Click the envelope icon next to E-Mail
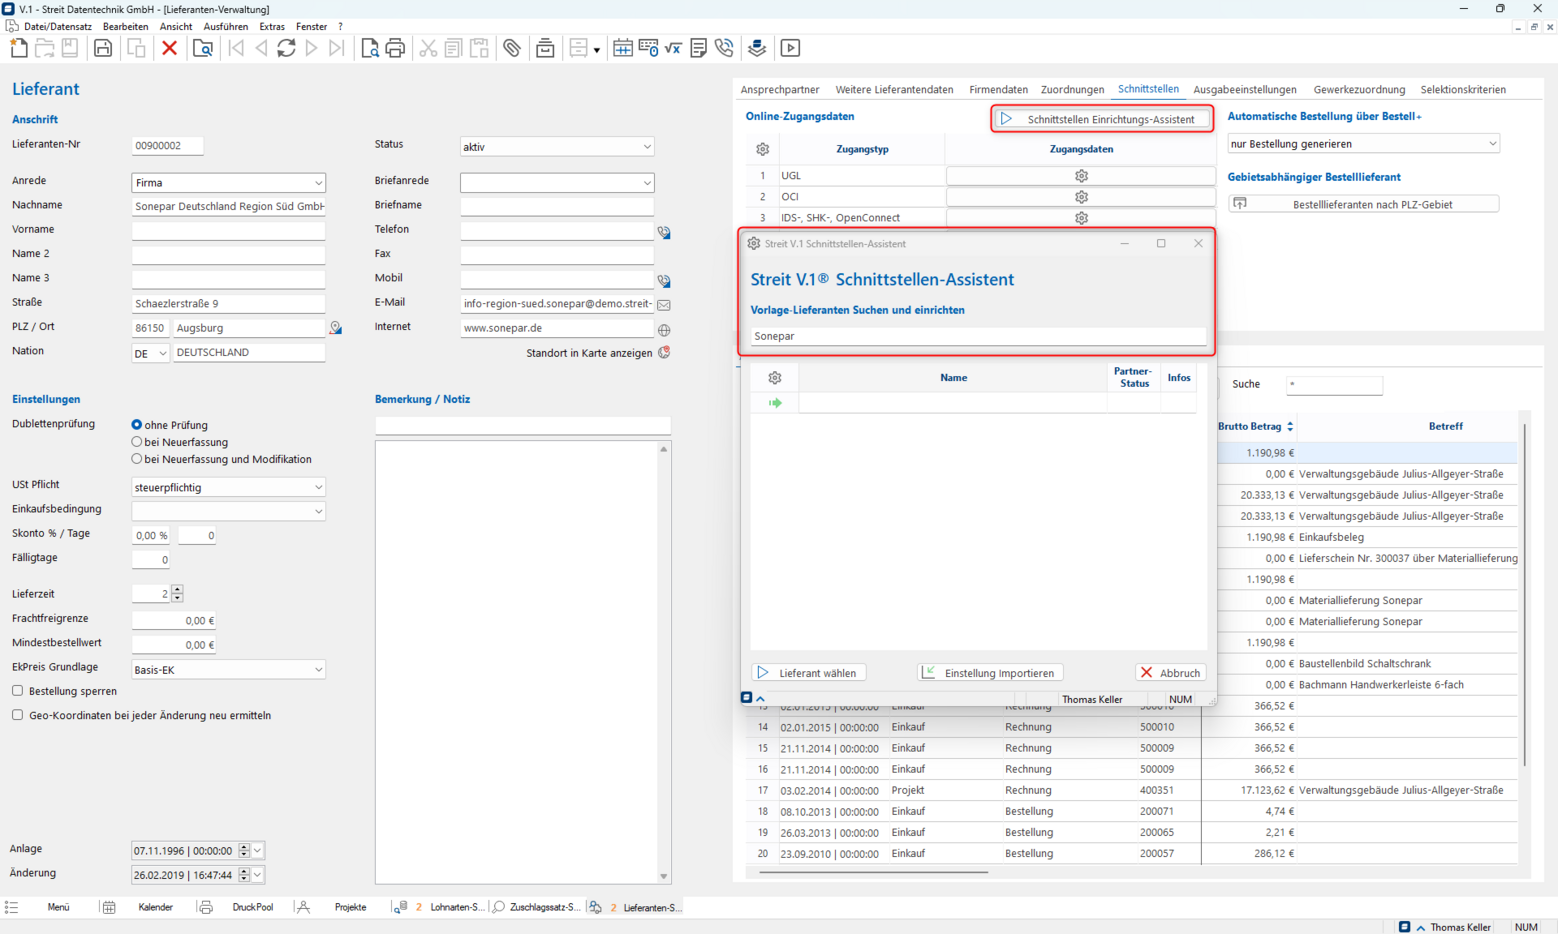This screenshot has height=934, width=1558. coord(664,304)
